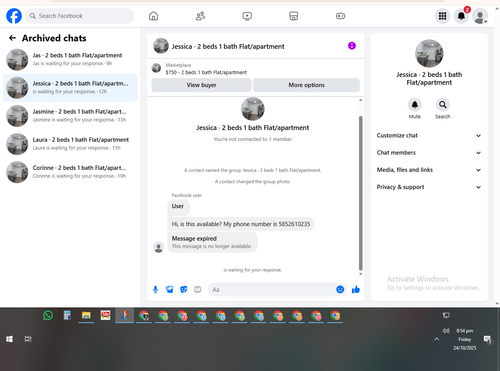This screenshot has height=371, width=500.
Task: Click Laura's chat thumbnail photo
Action: tap(17, 144)
